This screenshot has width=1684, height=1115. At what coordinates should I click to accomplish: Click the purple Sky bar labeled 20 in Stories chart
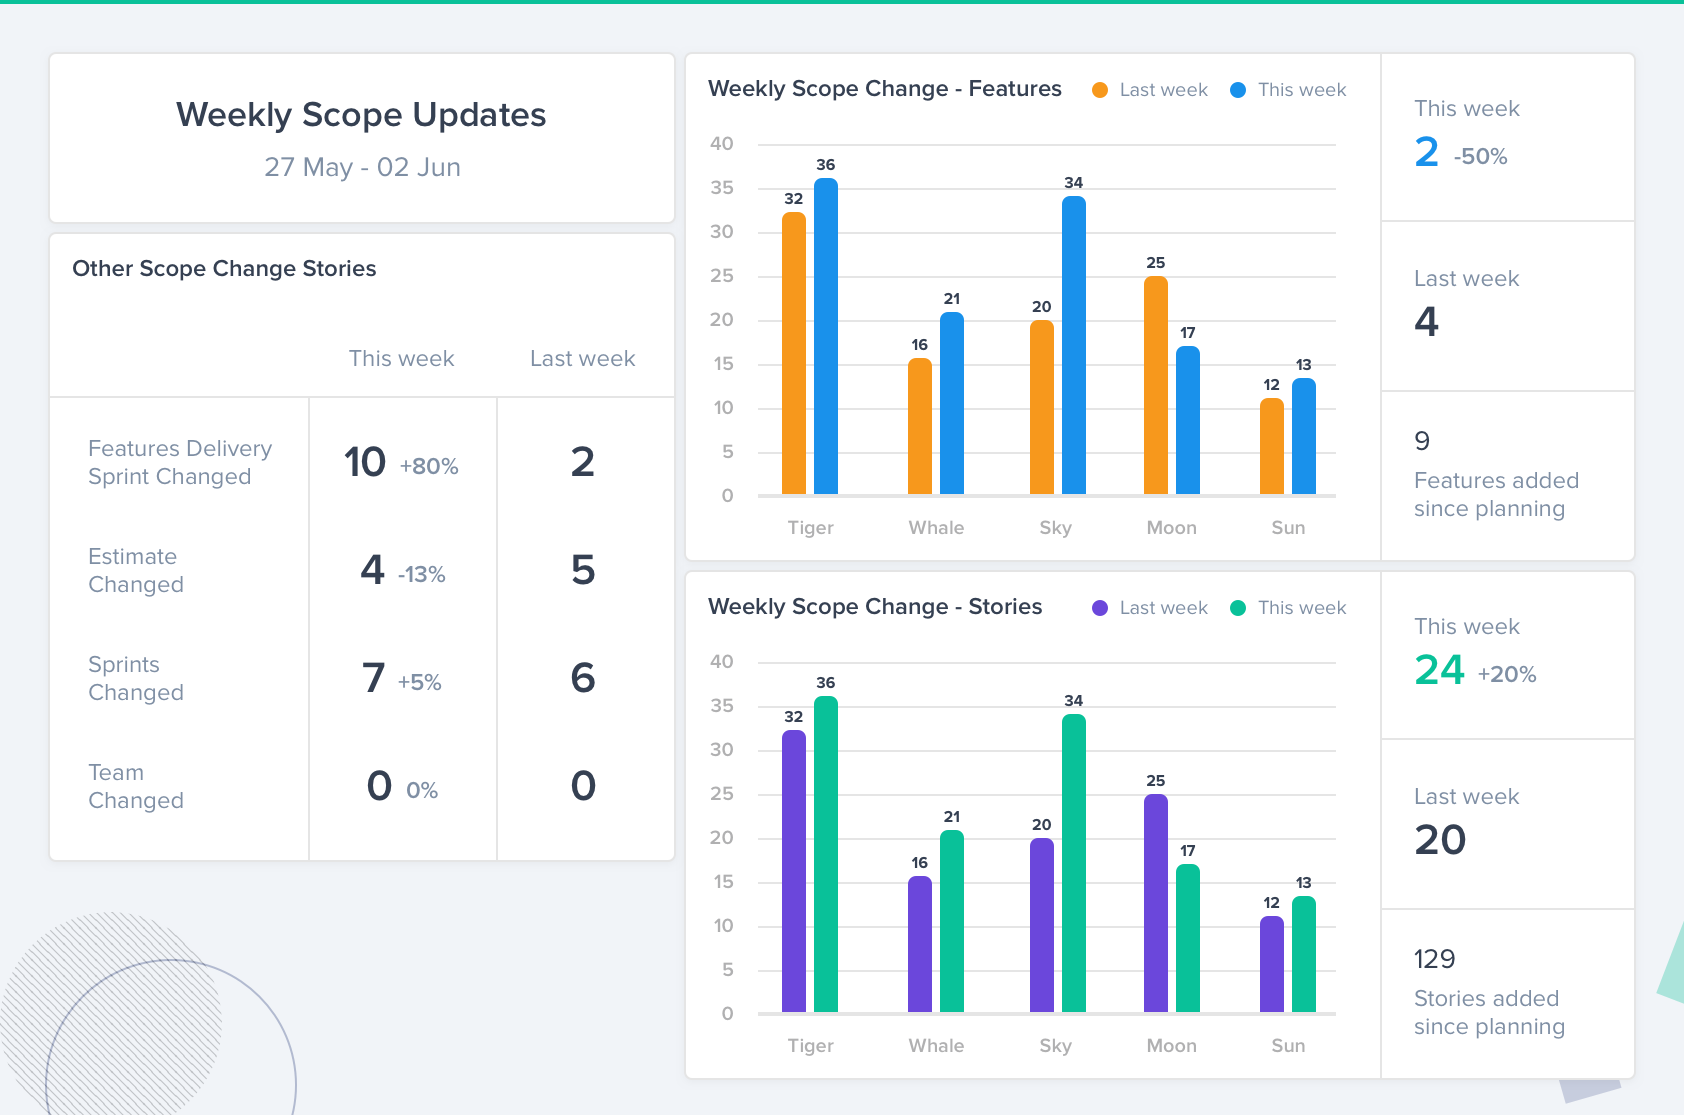tap(1042, 925)
